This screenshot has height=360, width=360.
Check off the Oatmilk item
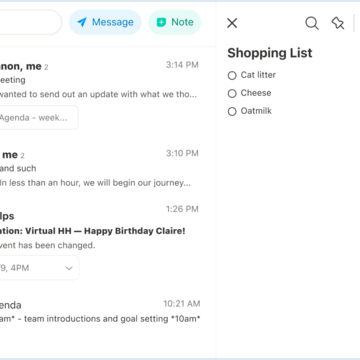pos(232,111)
